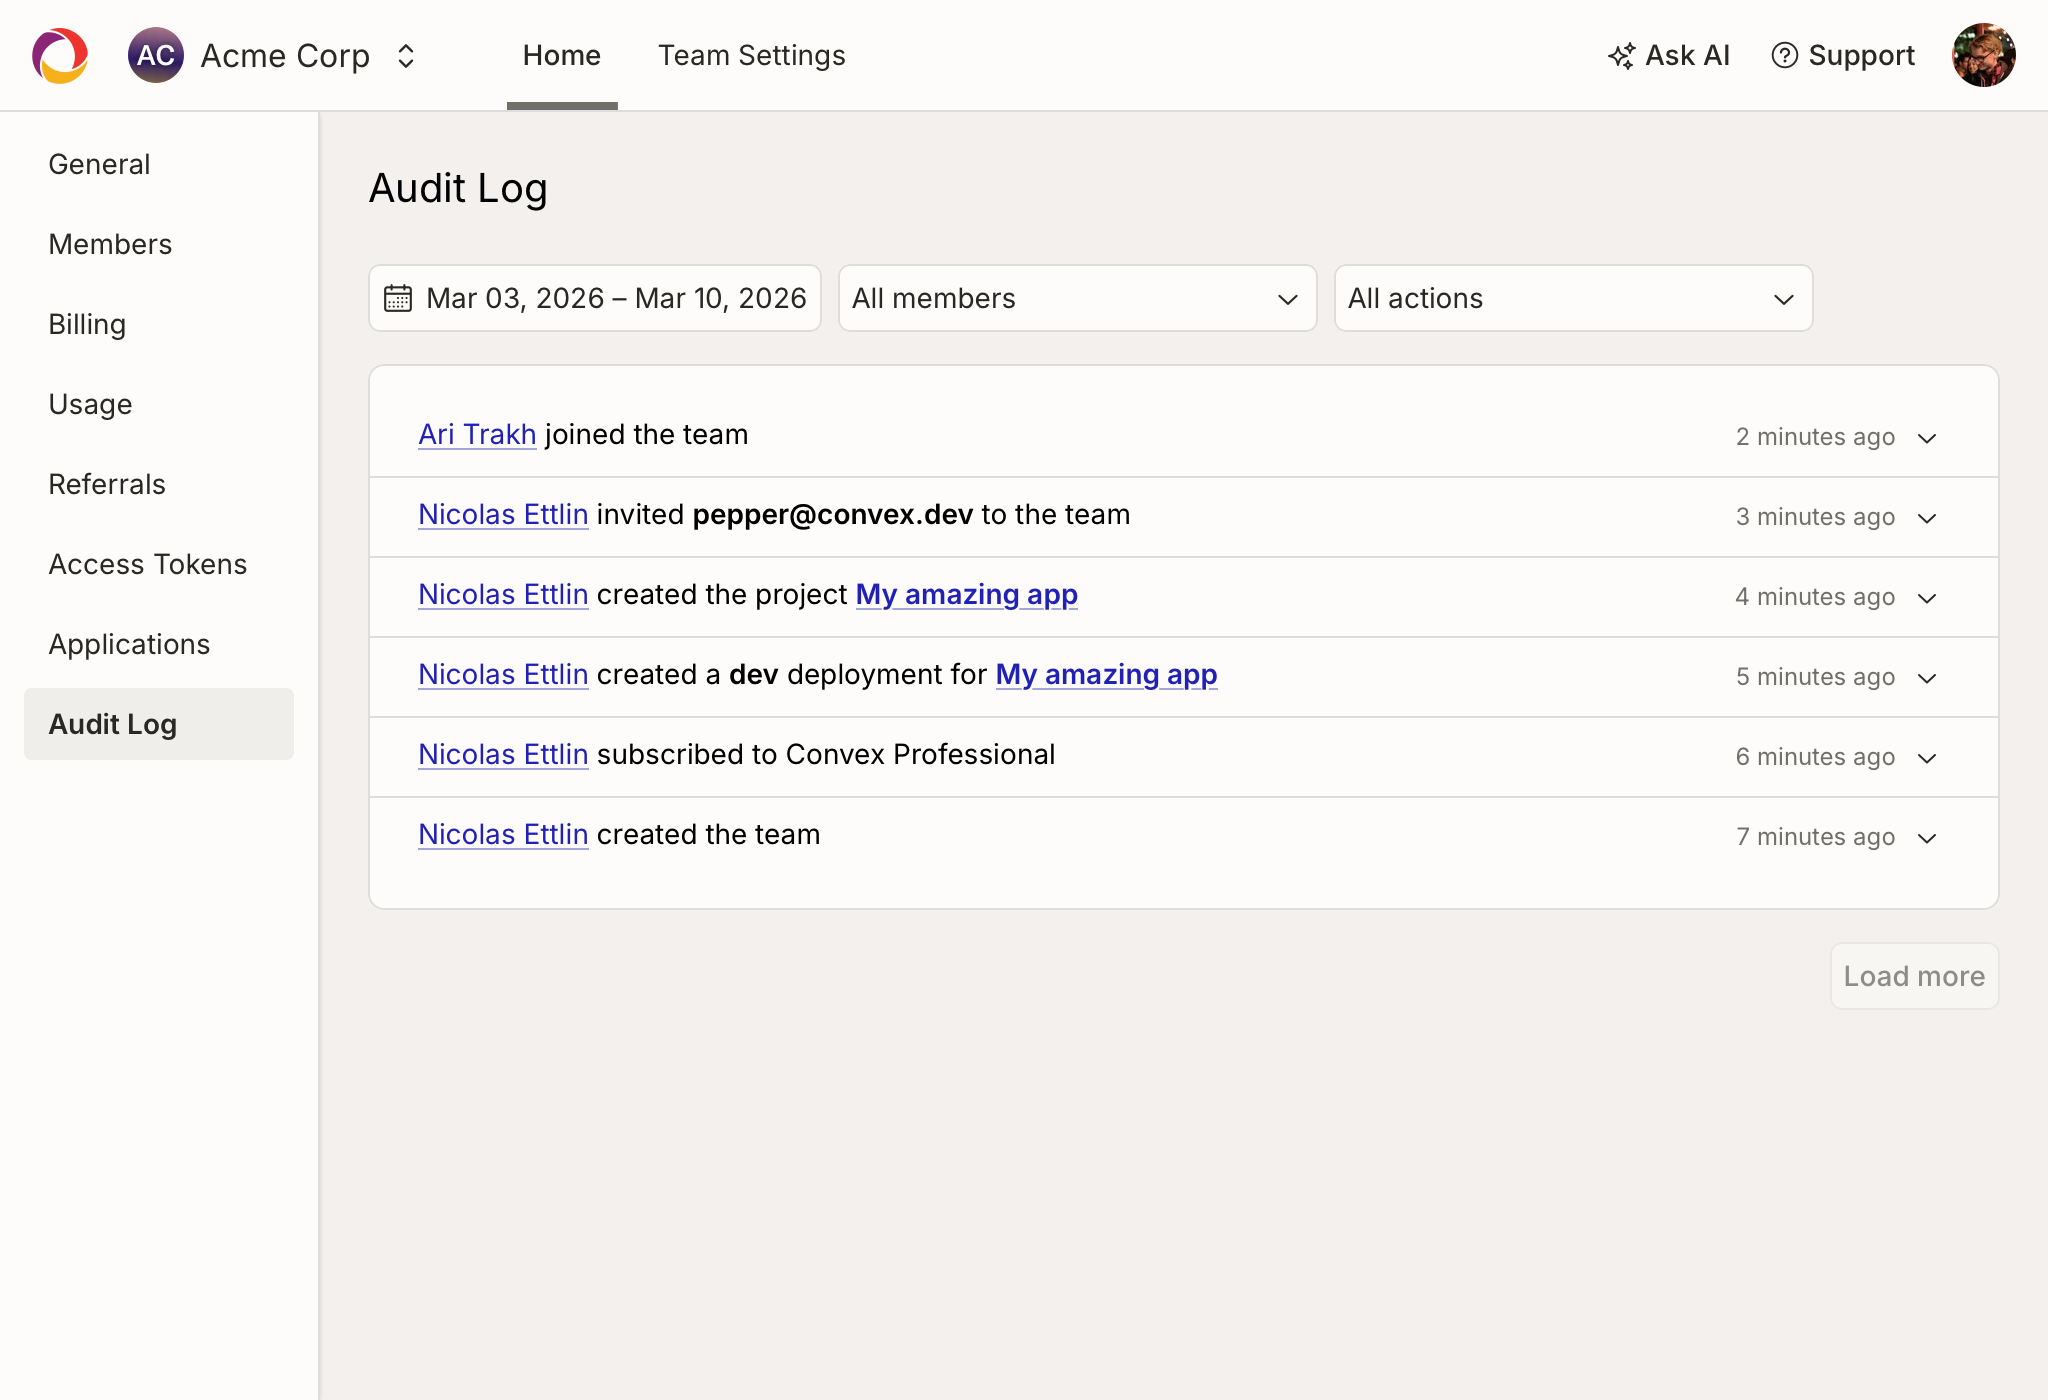
Task: Navigate to Access Tokens in the sidebar
Action: pyautogui.click(x=147, y=564)
